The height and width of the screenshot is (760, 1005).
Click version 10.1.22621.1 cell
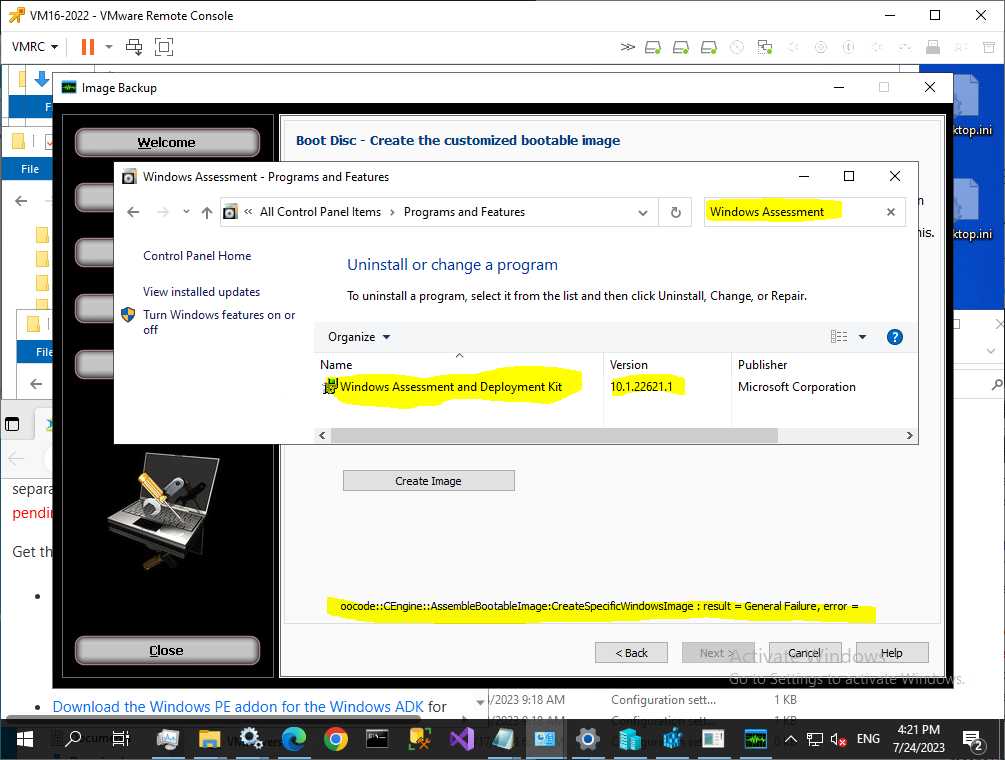pyautogui.click(x=642, y=387)
